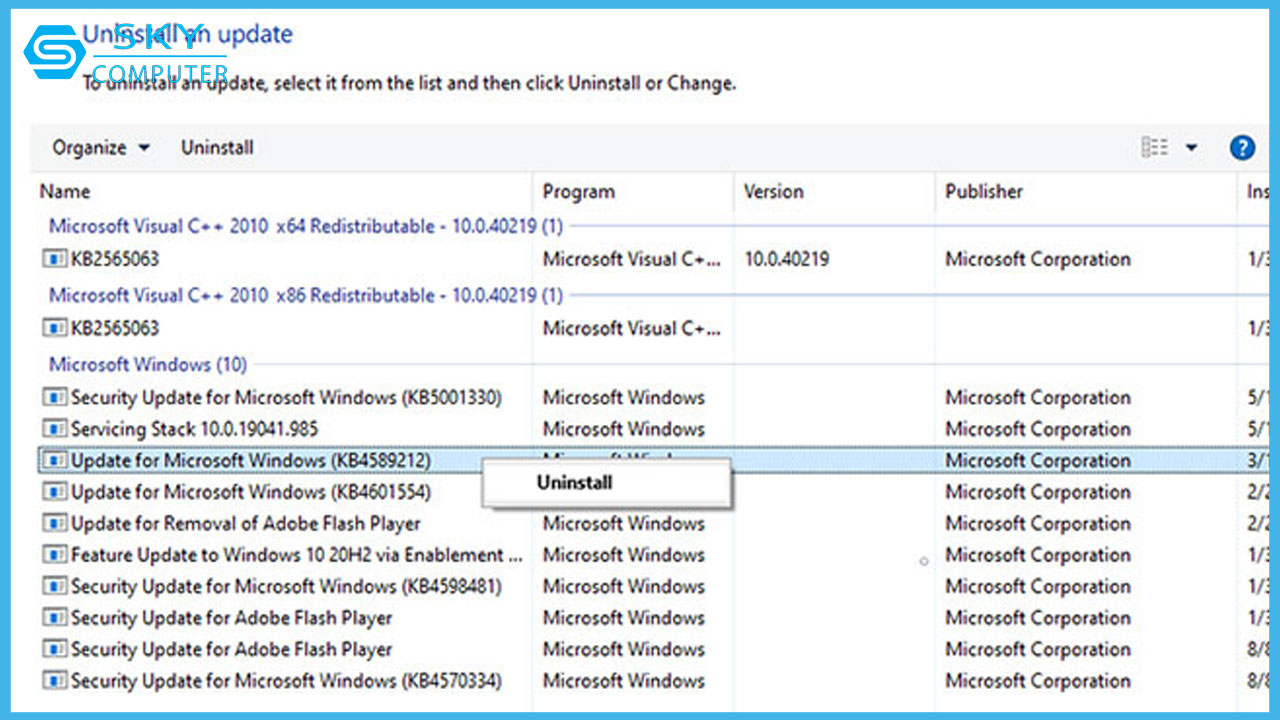This screenshot has width=1280, height=720.
Task: Click the update icon beside KB2565063
Action: 54,260
